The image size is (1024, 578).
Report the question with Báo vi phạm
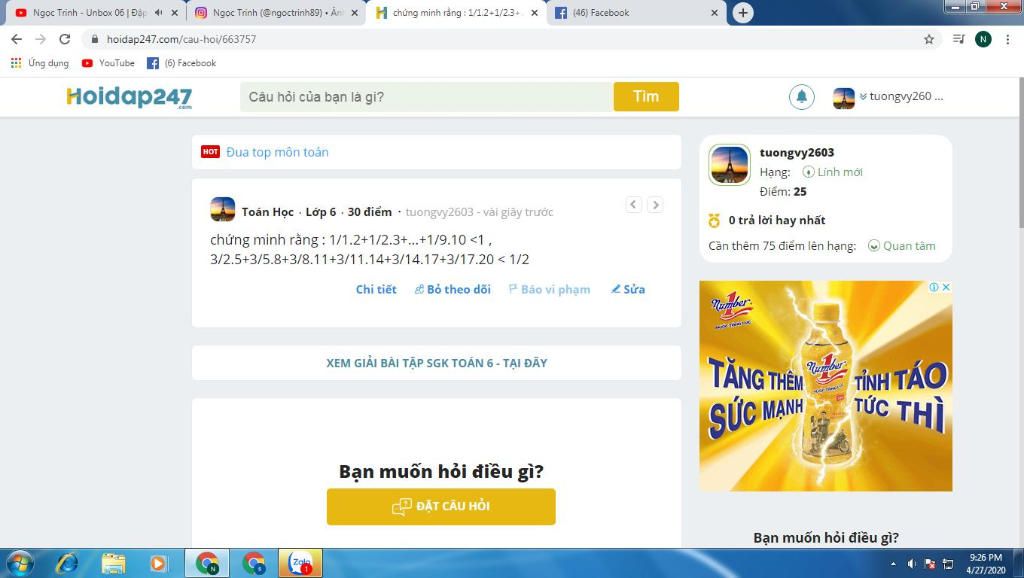pyautogui.click(x=549, y=289)
